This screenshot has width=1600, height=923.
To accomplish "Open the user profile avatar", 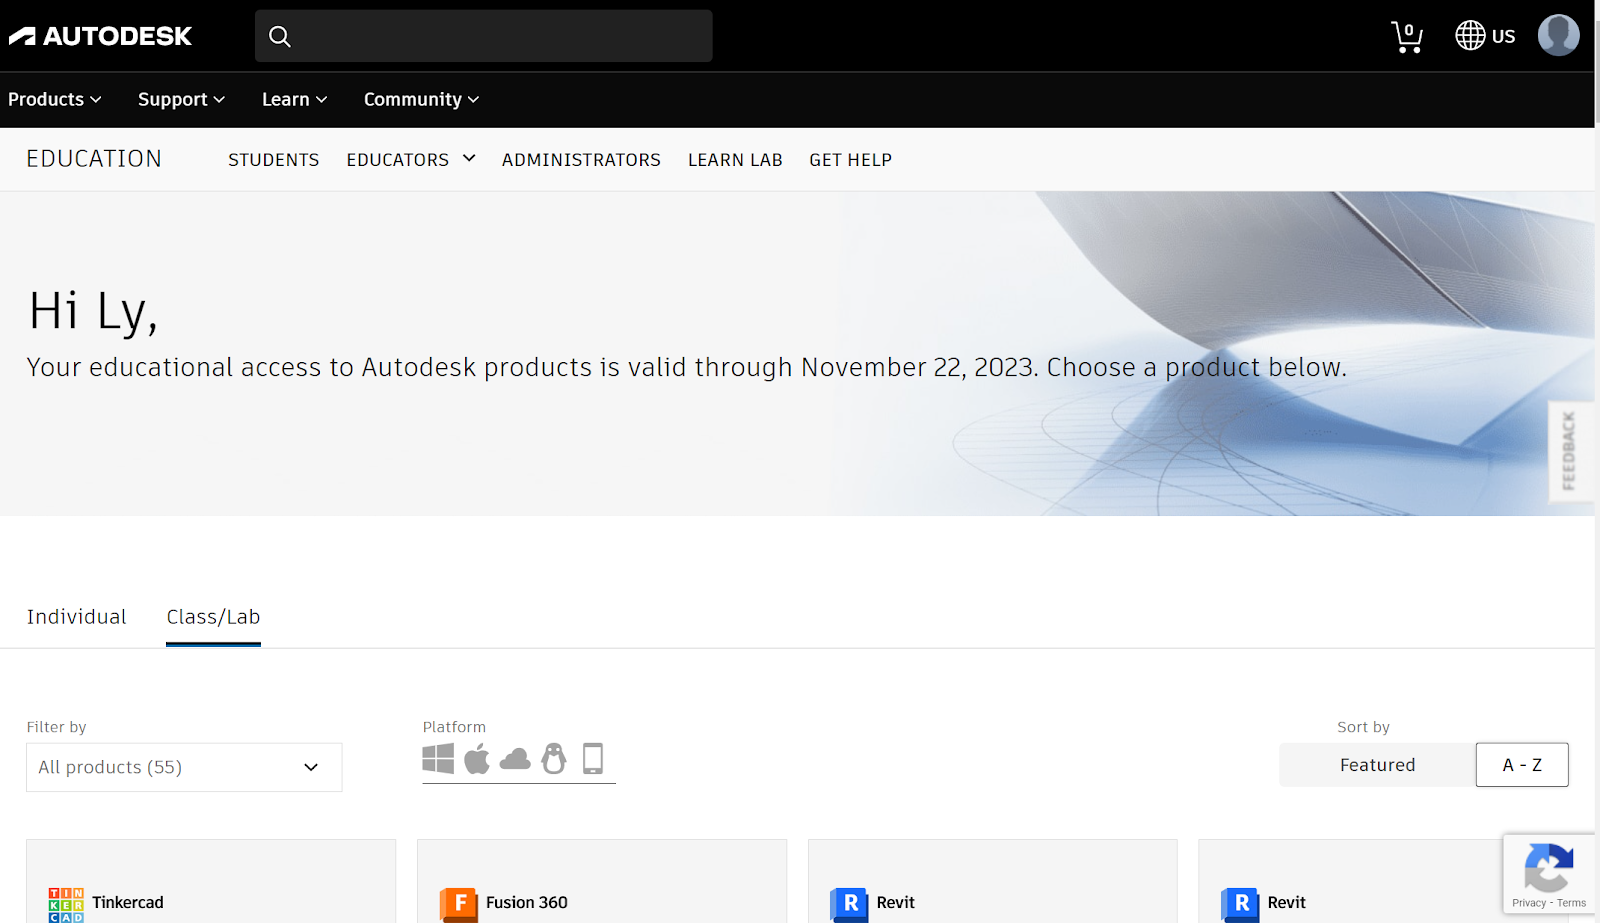I will (x=1558, y=36).
